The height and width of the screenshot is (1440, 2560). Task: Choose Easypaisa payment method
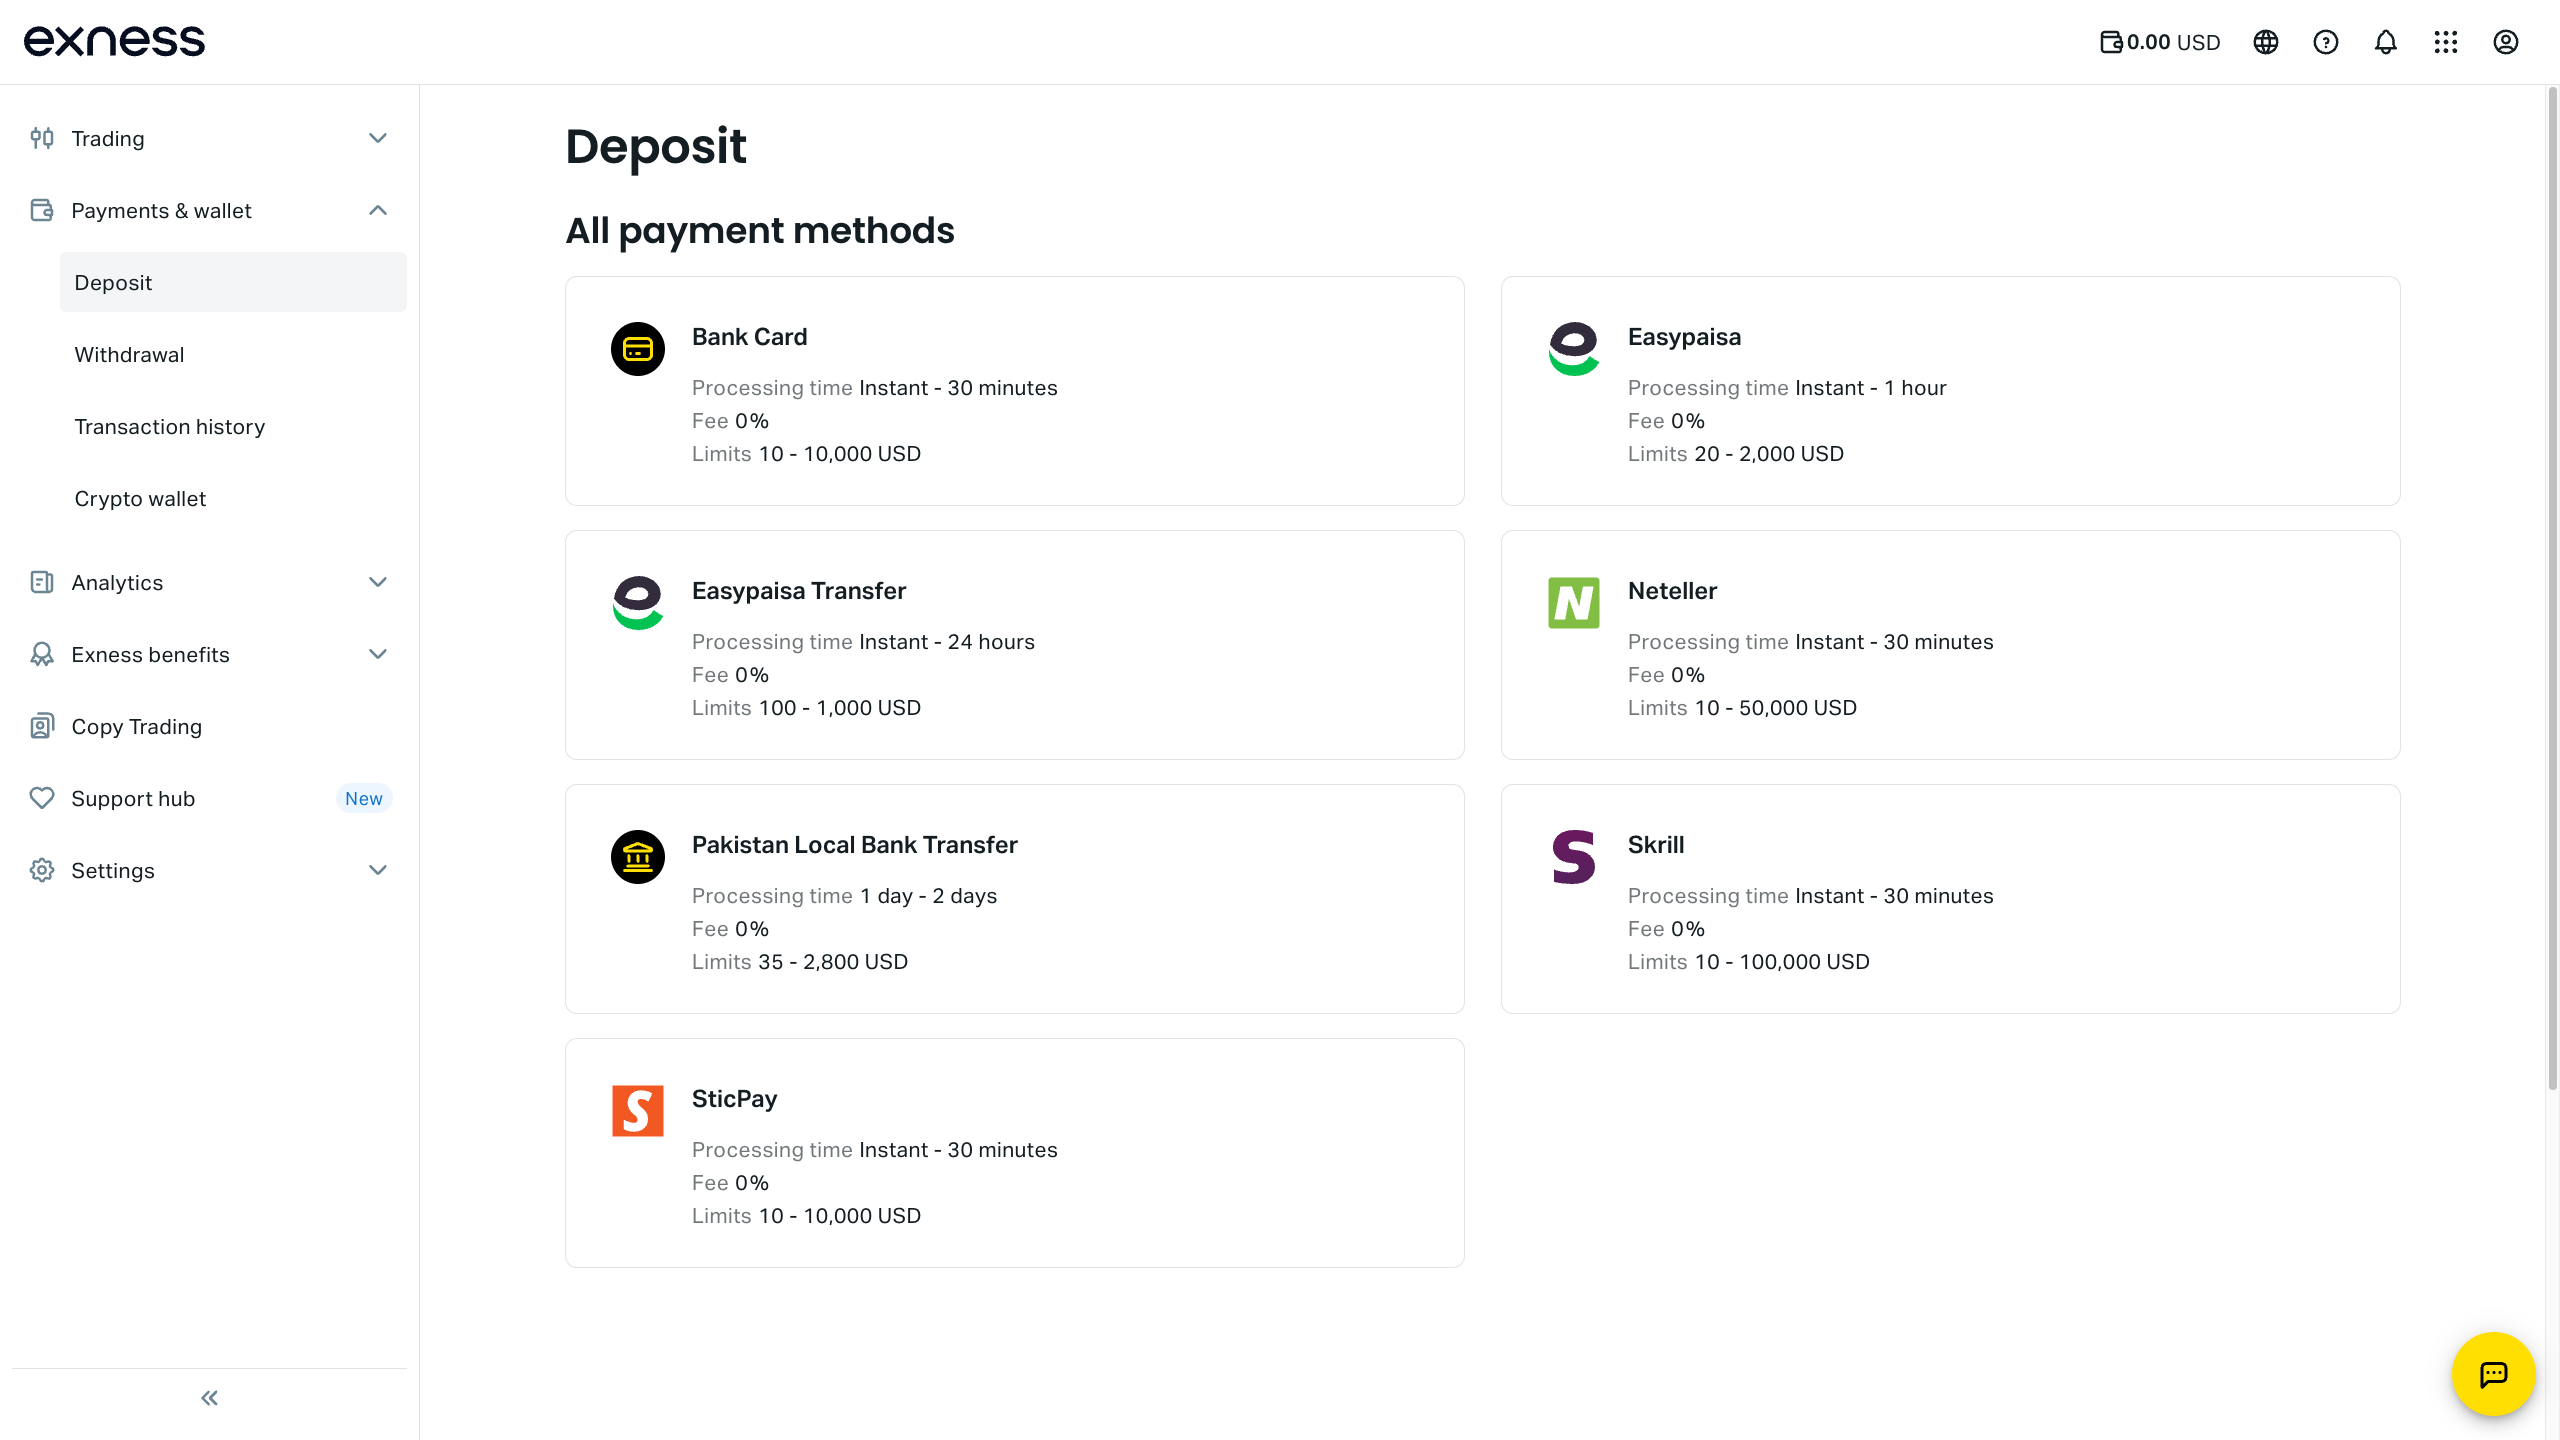click(1951, 391)
